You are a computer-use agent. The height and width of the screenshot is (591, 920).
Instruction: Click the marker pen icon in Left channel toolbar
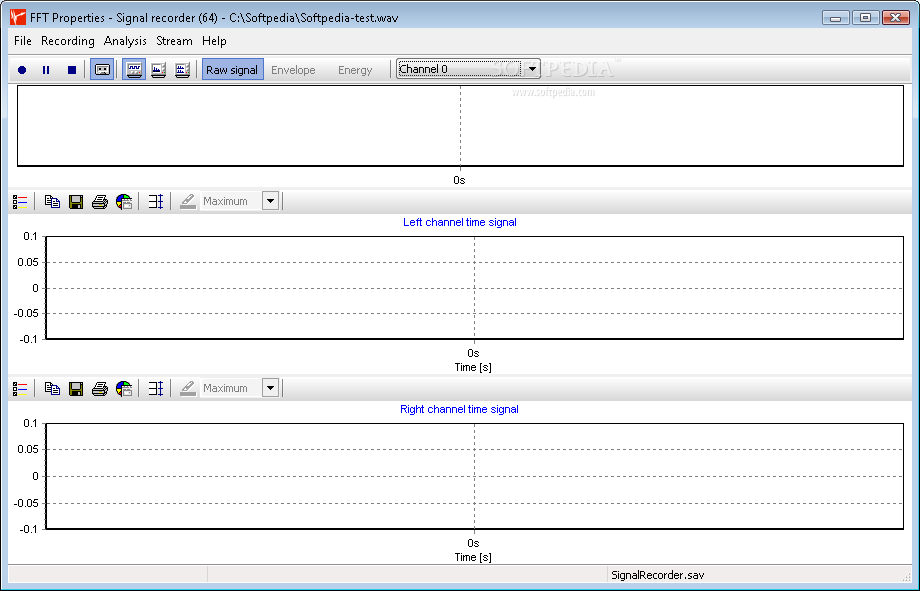(x=187, y=202)
